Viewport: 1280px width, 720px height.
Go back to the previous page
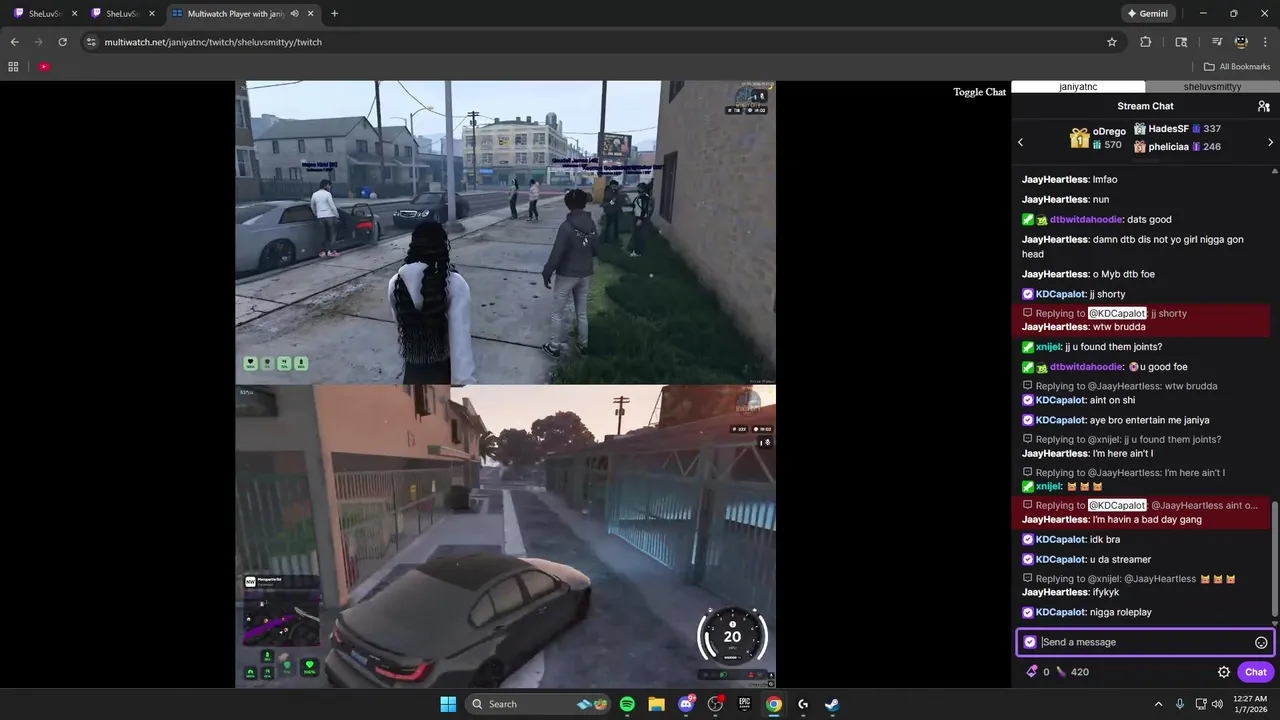click(15, 42)
